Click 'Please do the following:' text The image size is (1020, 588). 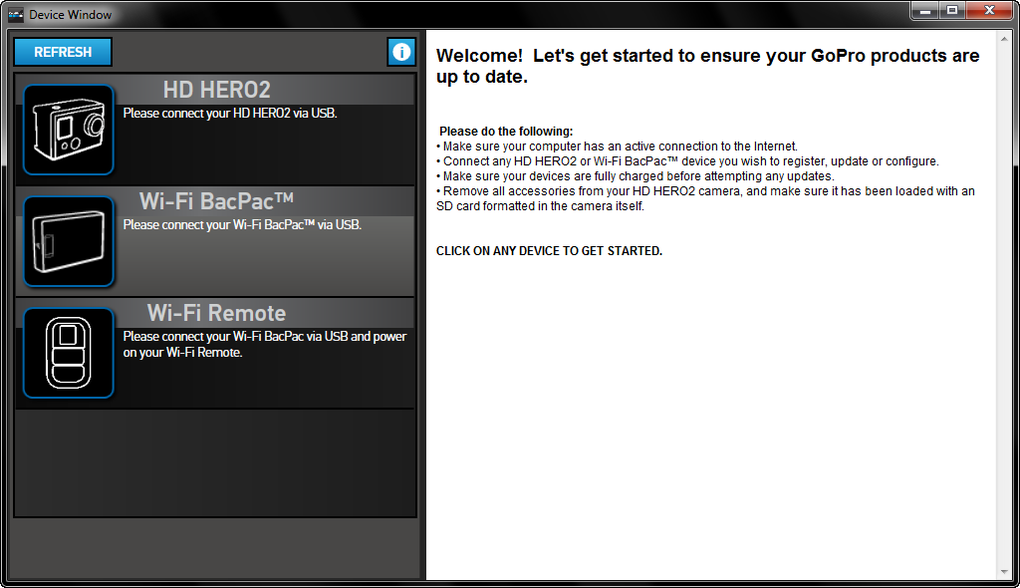point(506,131)
